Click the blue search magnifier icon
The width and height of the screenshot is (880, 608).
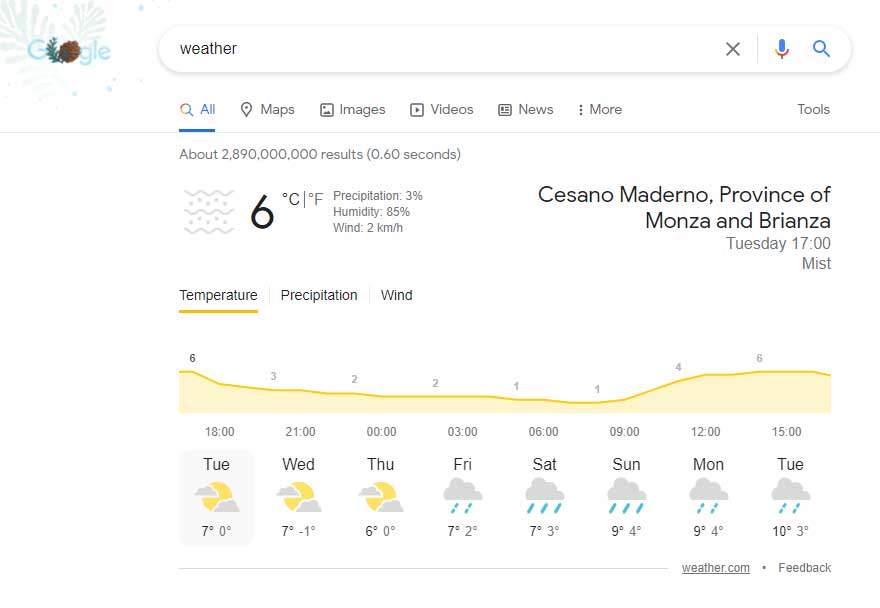(x=821, y=49)
